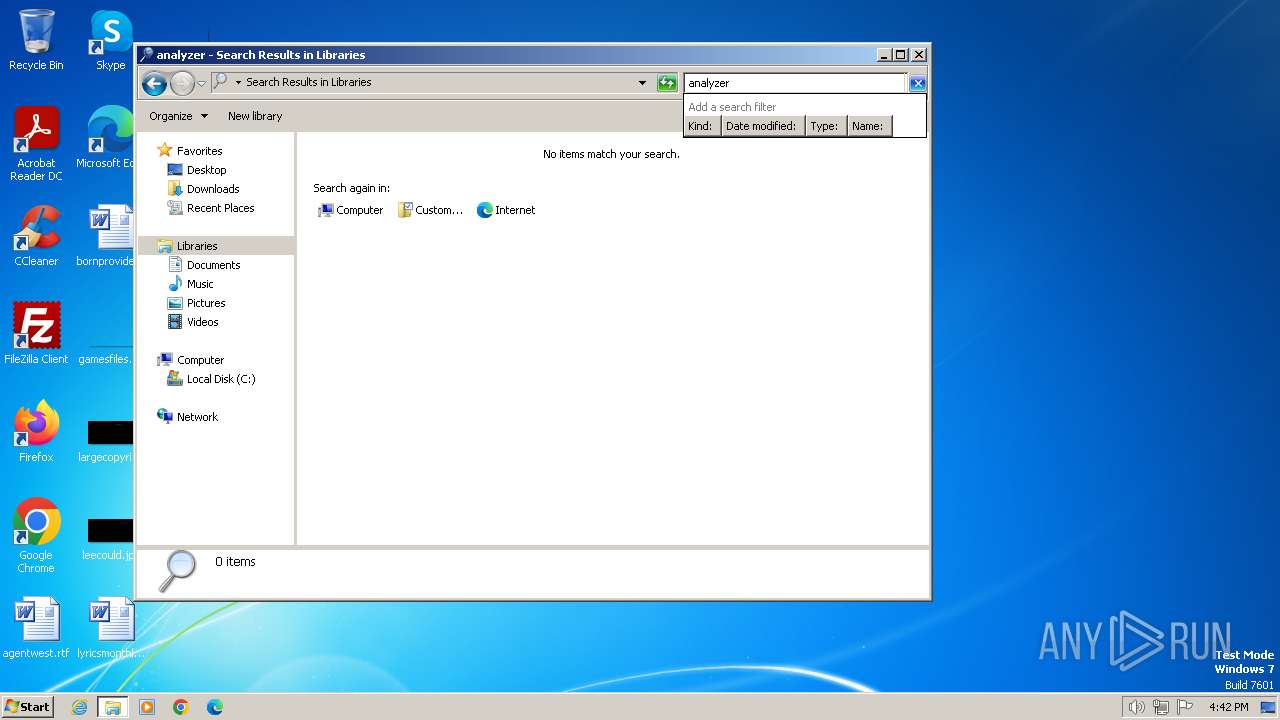The height and width of the screenshot is (720, 1280).
Task: Search again in Custom location
Action: pyautogui.click(x=430, y=210)
